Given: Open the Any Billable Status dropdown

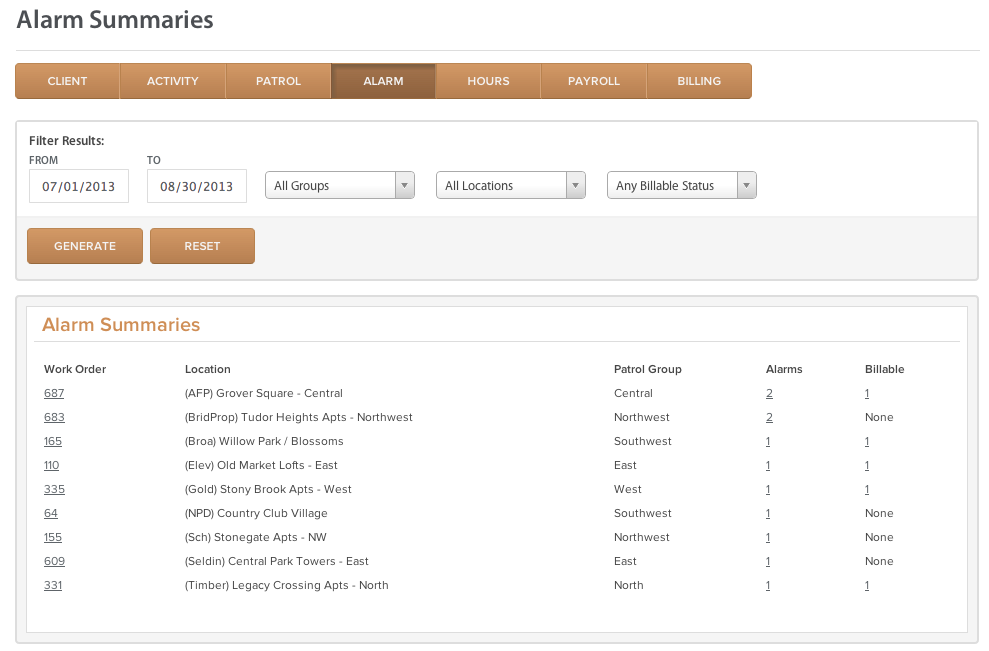Looking at the screenshot, I should click(682, 185).
